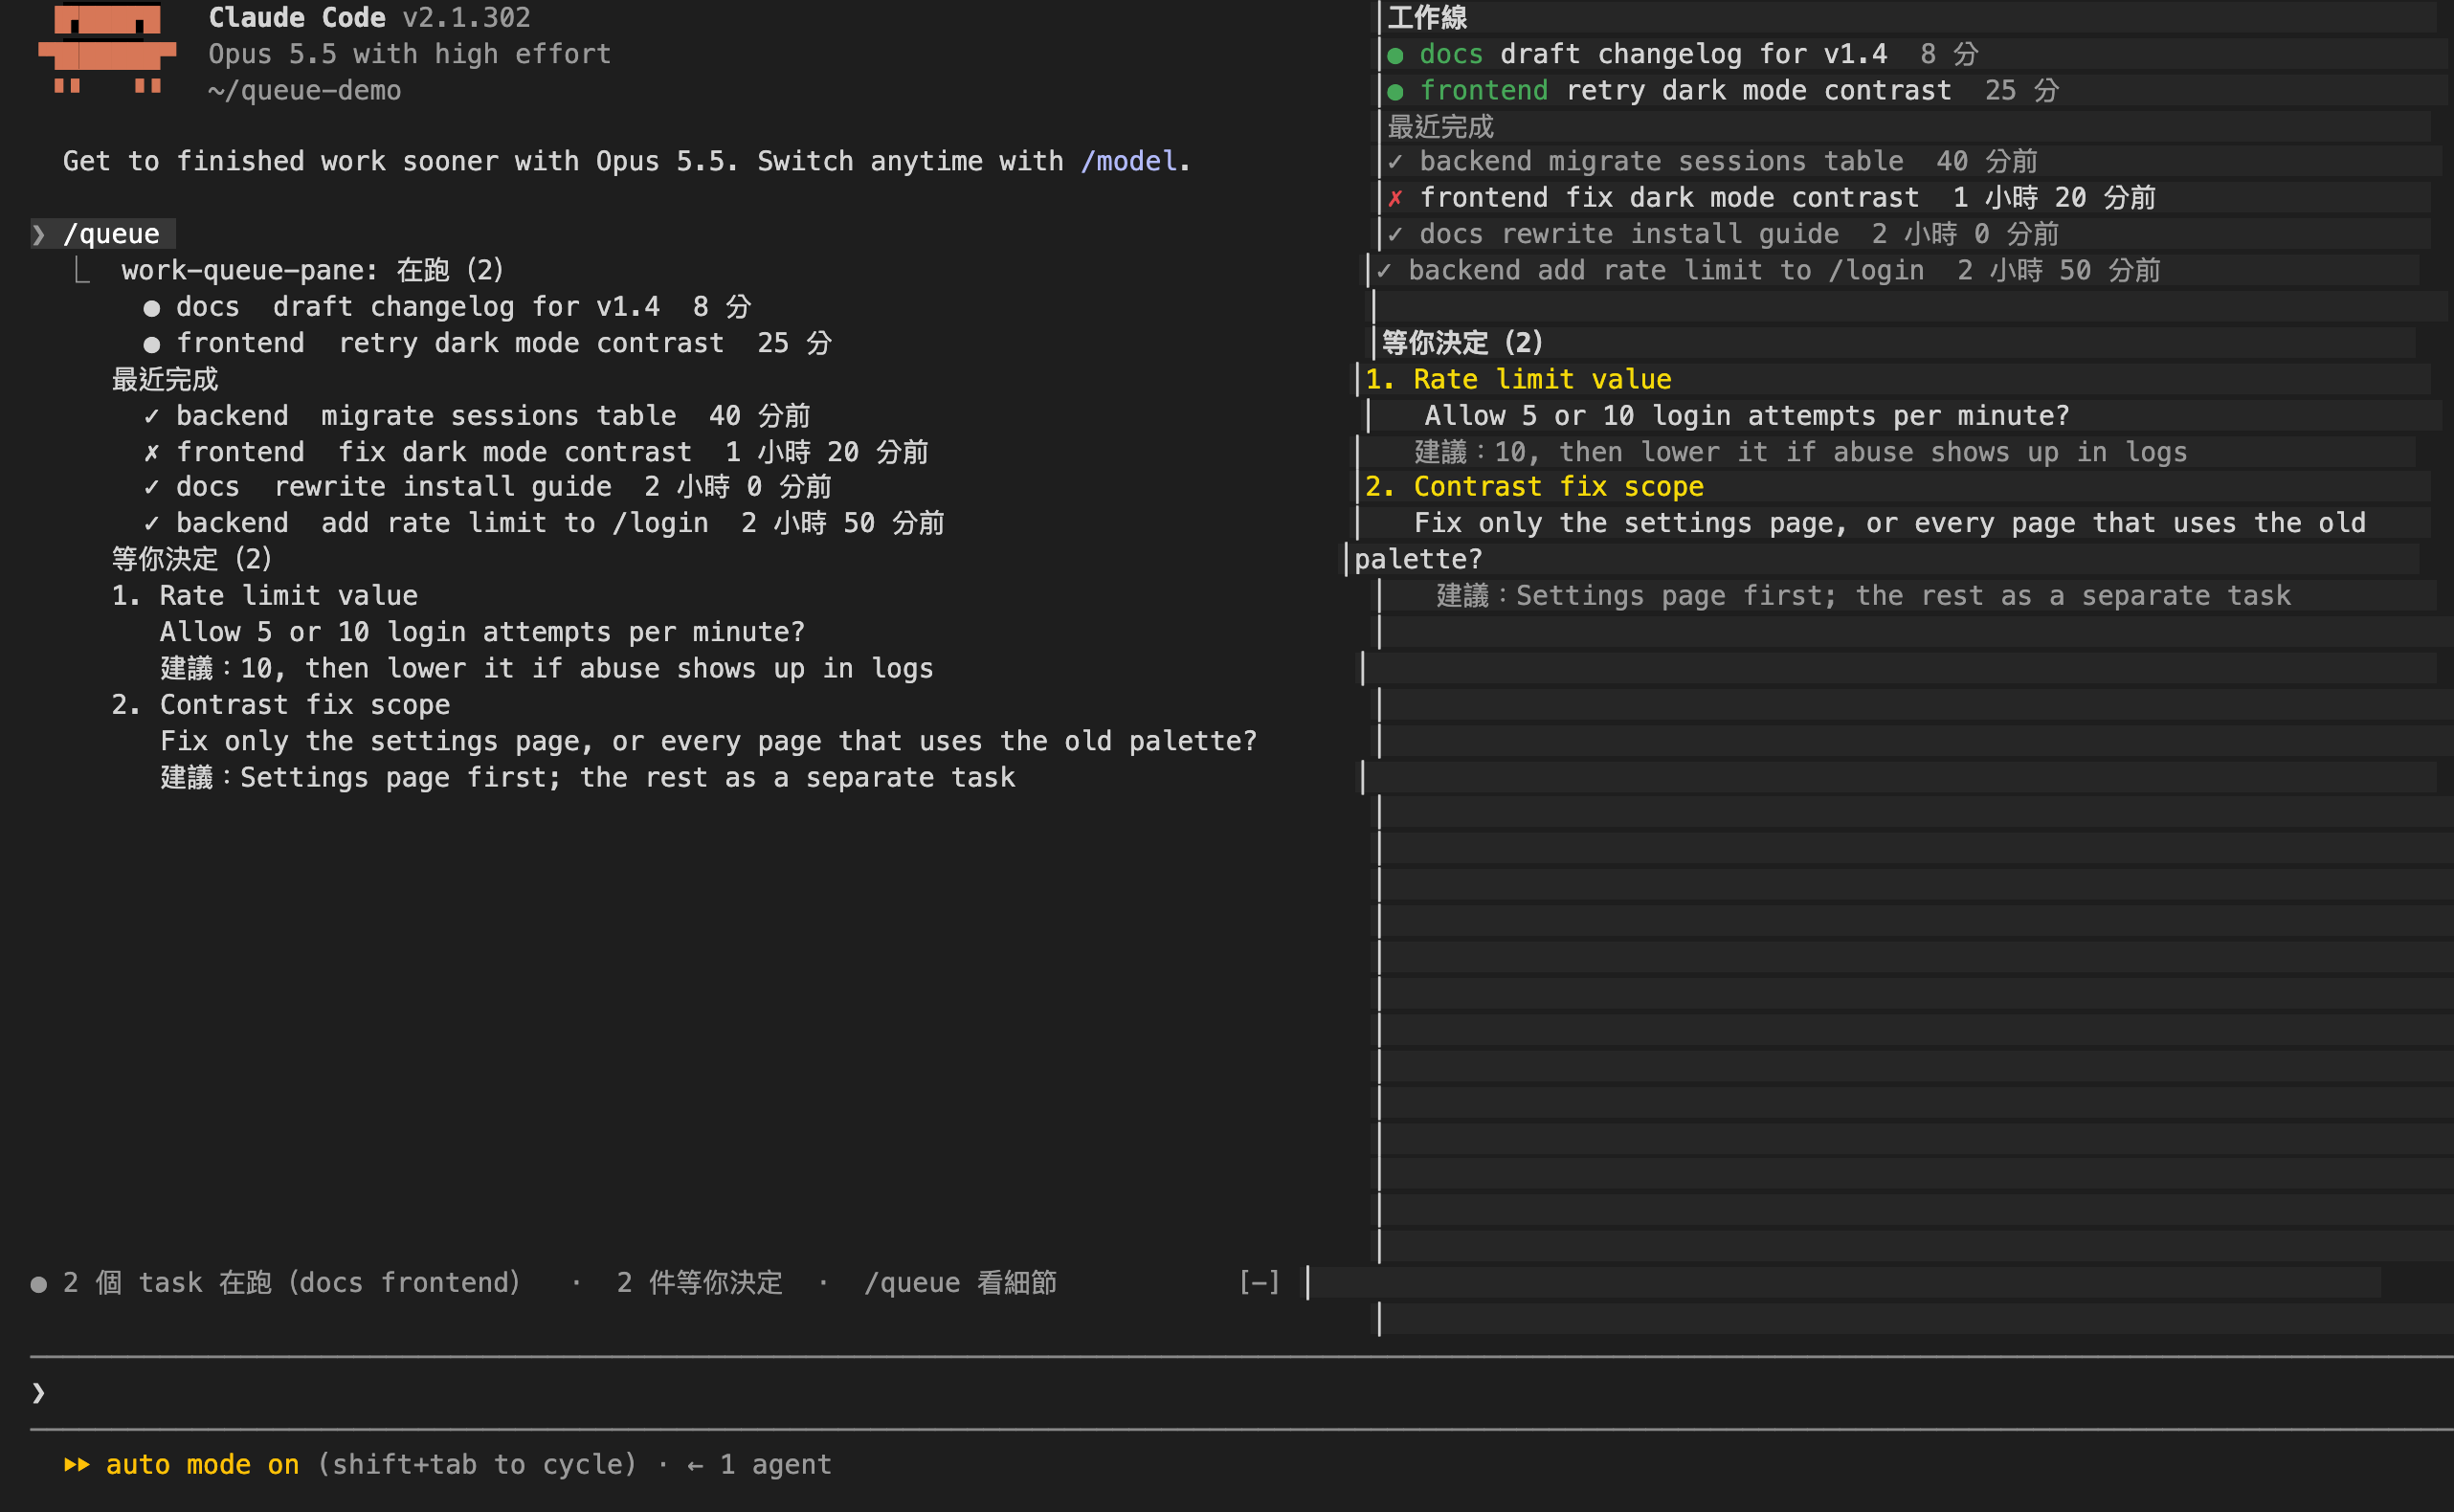
Task: Click '/queue 看細節' in the status line
Action: pos(960,1282)
